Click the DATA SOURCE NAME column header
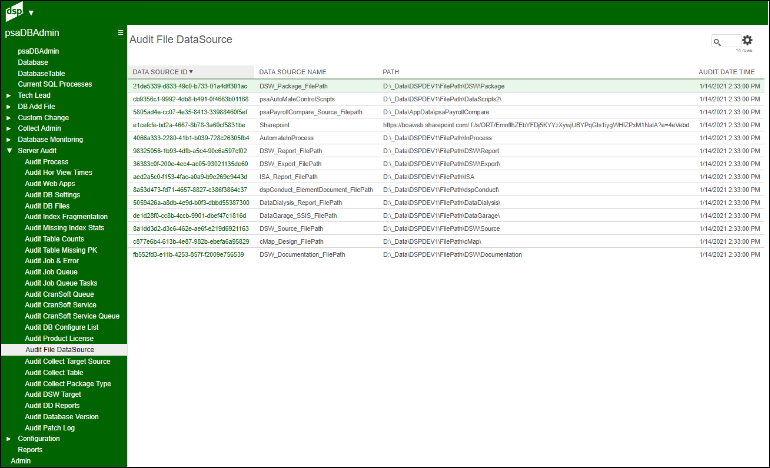The height and width of the screenshot is (468, 770). (293, 72)
